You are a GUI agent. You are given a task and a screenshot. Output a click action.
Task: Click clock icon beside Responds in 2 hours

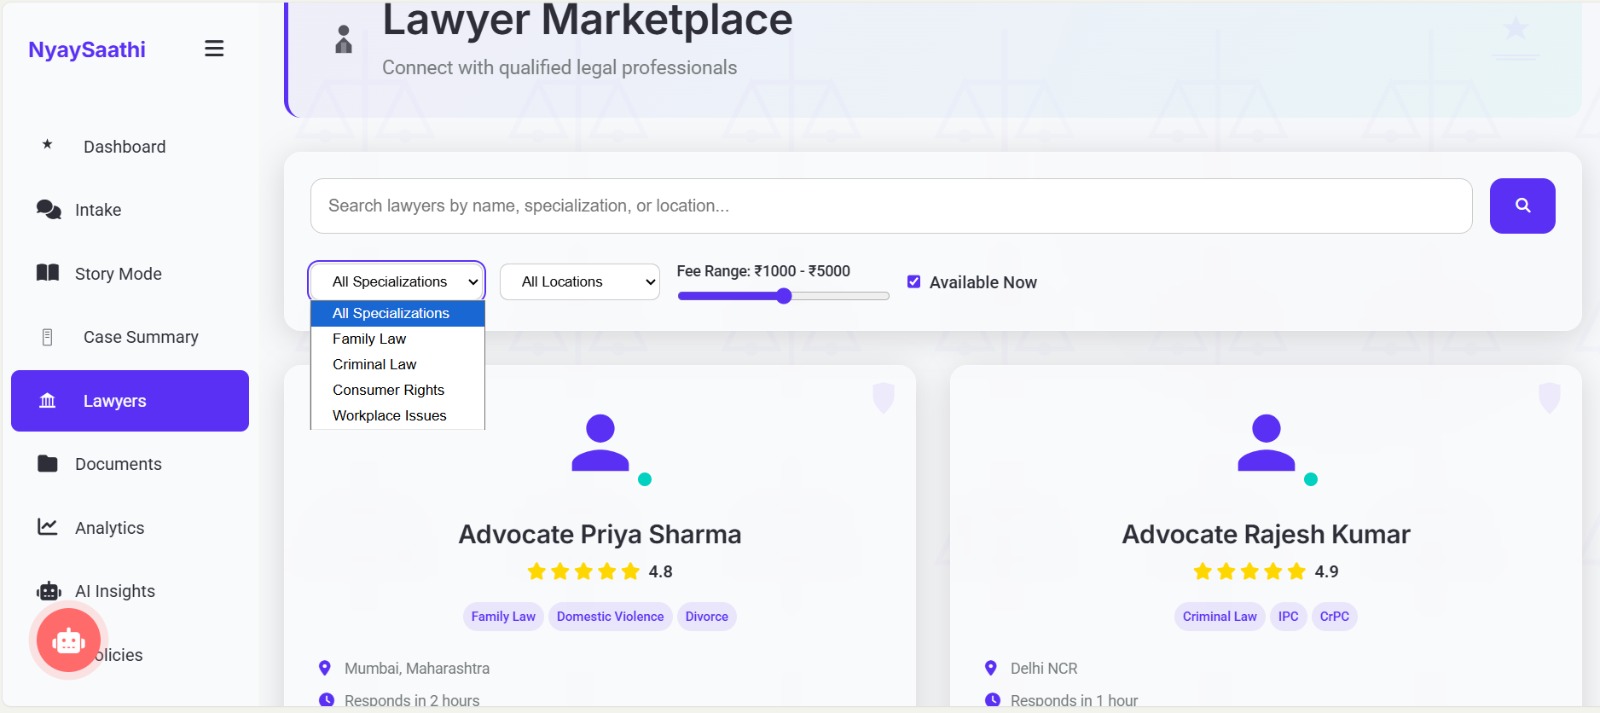coord(326,700)
